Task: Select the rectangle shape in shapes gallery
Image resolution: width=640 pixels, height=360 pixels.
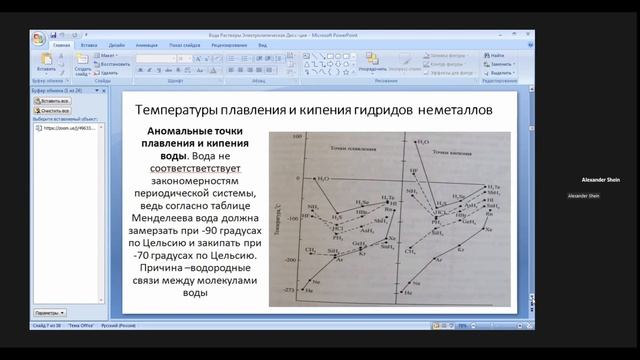Action: click(330, 56)
